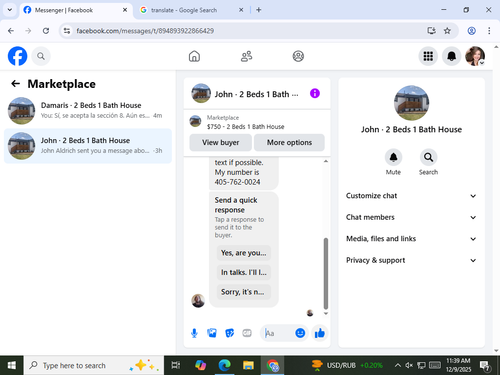Reload the Facebook page

coord(46,31)
